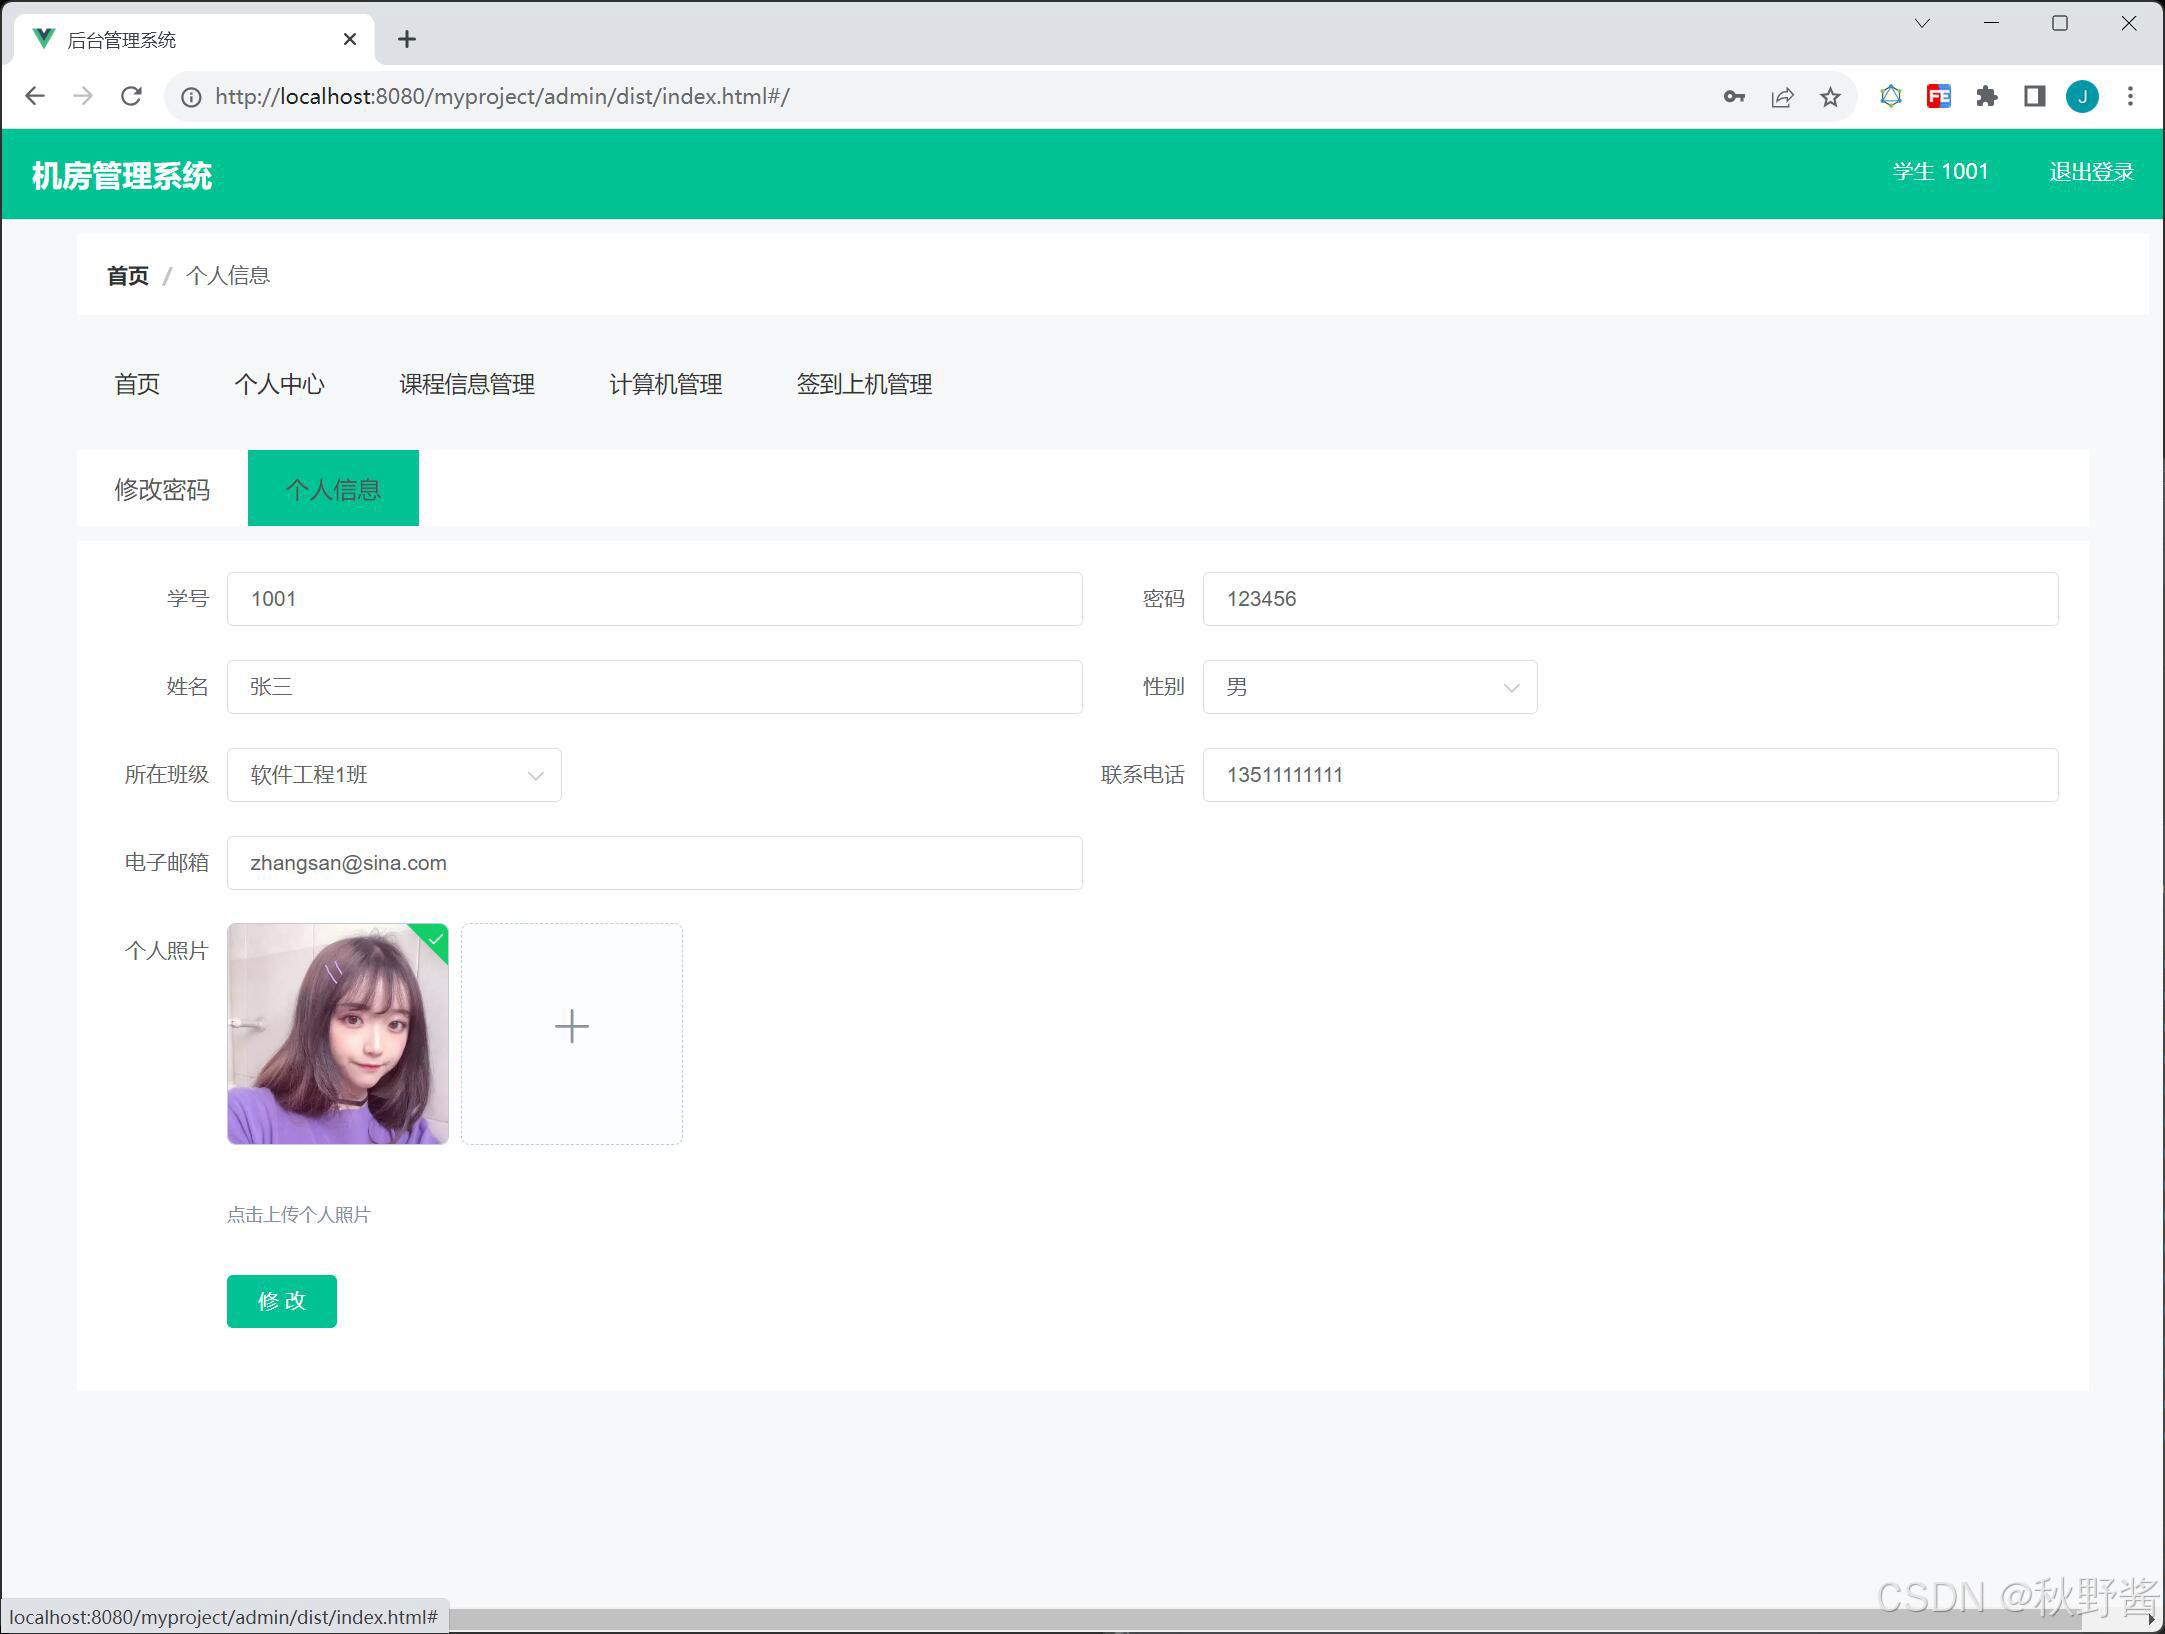Click the 退出登录 logout link
Screen dimensions: 2165x1634
coord(2090,172)
